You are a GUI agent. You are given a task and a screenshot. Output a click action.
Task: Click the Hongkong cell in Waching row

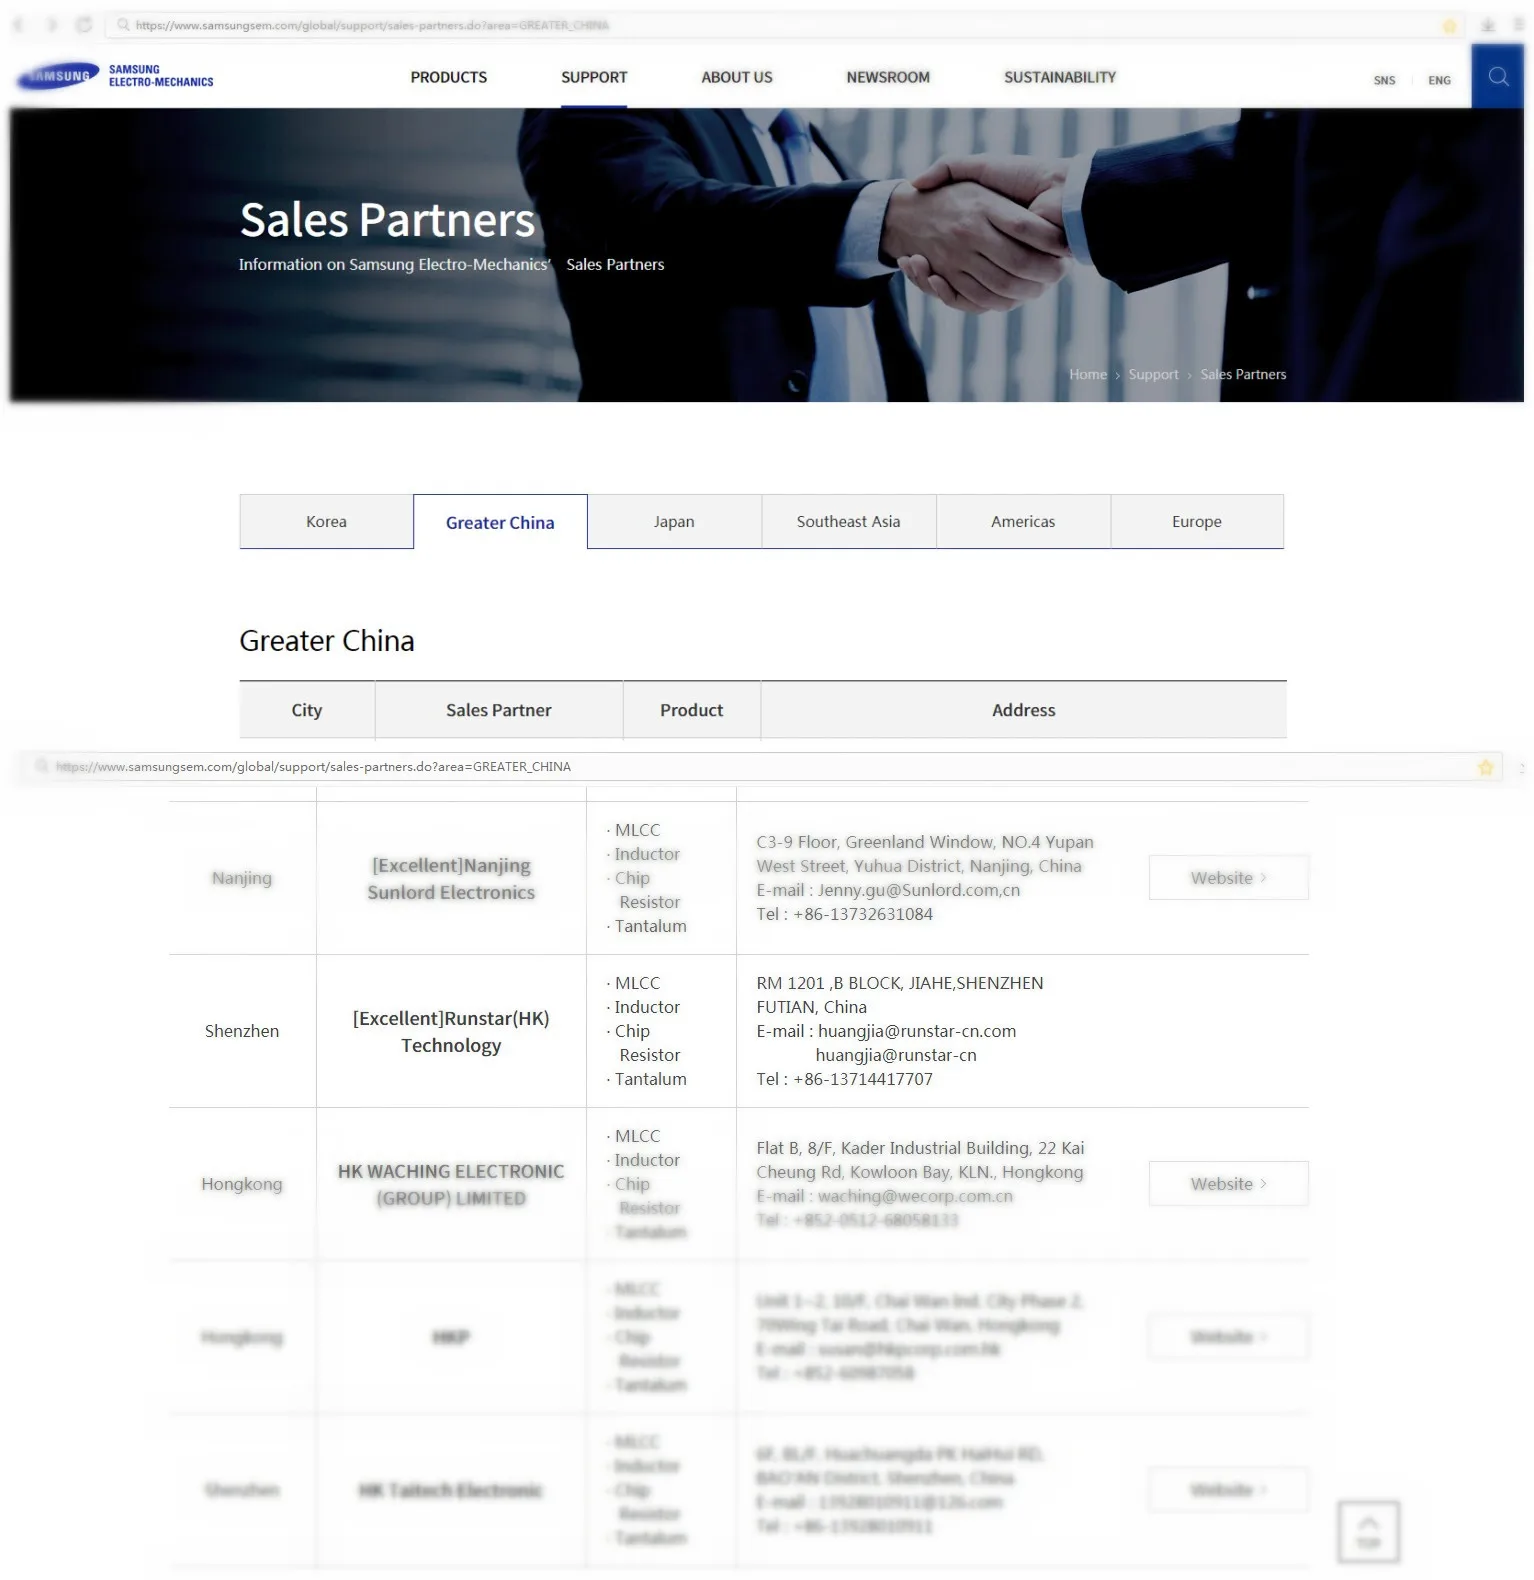coord(242,1184)
